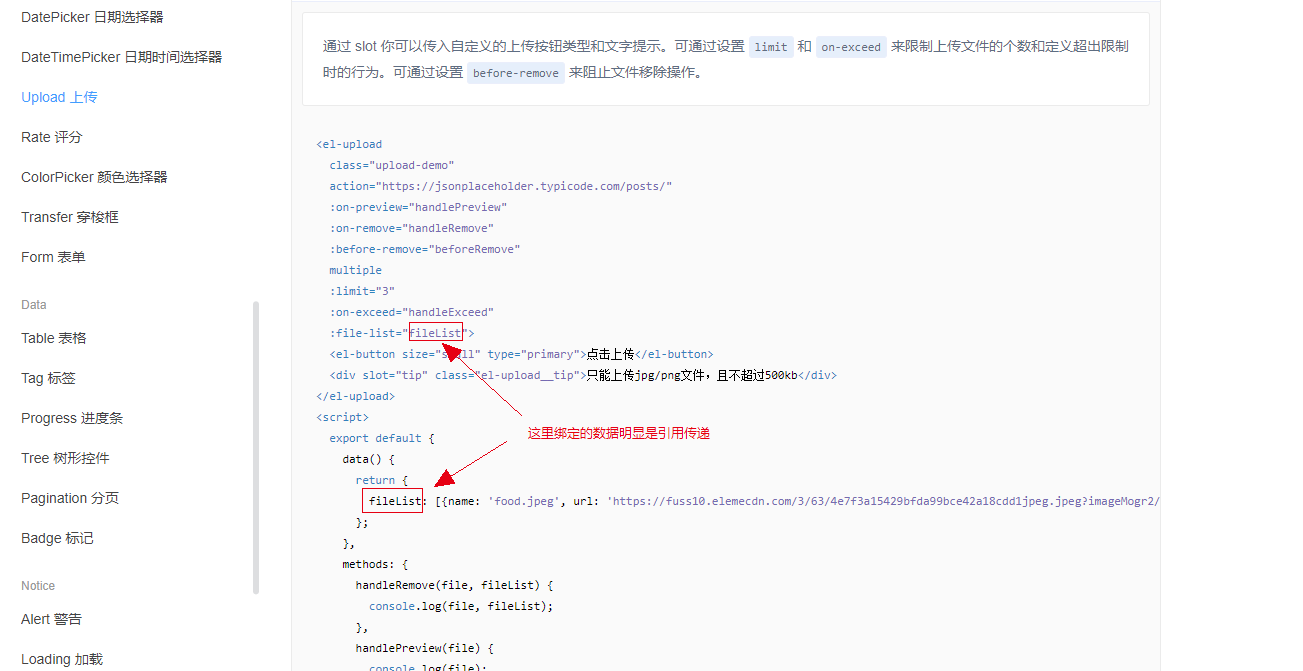Click the 'on-exceed' inline code tag
Image resolution: width=1303 pixels, height=671 pixels.
coord(851,47)
